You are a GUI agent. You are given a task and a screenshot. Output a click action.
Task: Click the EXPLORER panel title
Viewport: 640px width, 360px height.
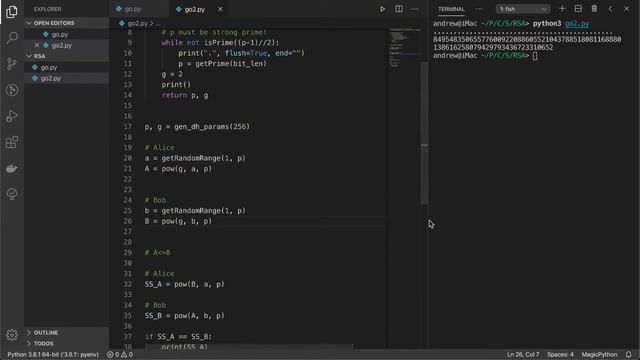48,9
